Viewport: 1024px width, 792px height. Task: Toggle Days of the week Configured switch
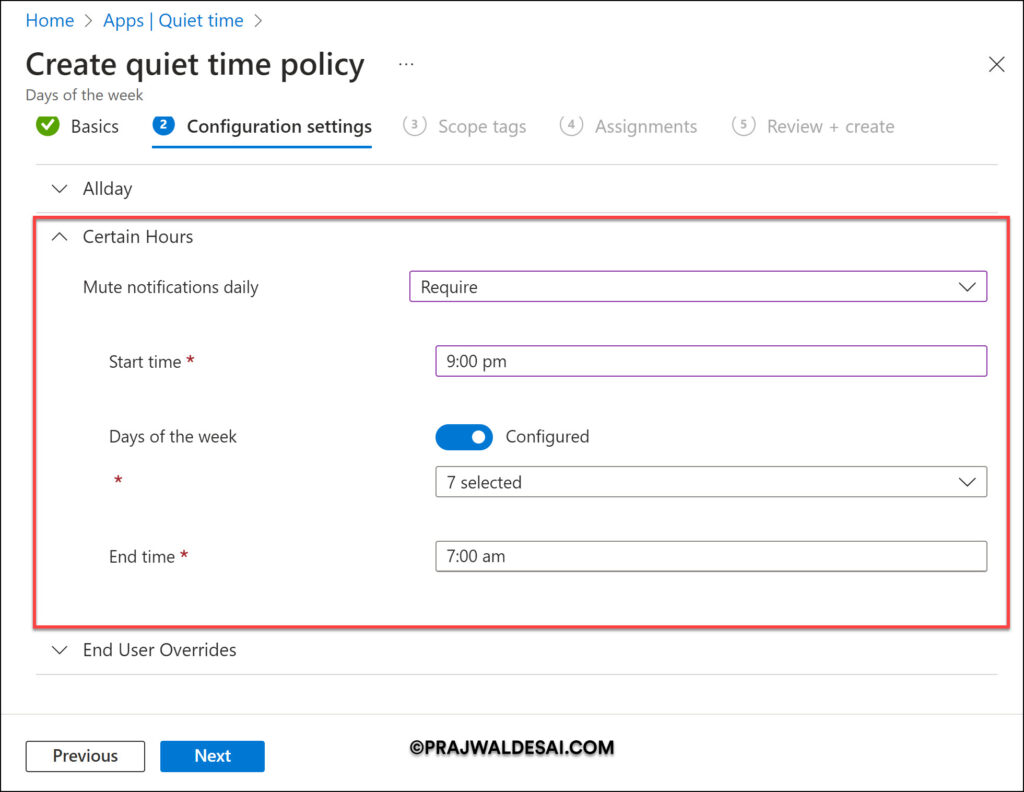point(464,437)
